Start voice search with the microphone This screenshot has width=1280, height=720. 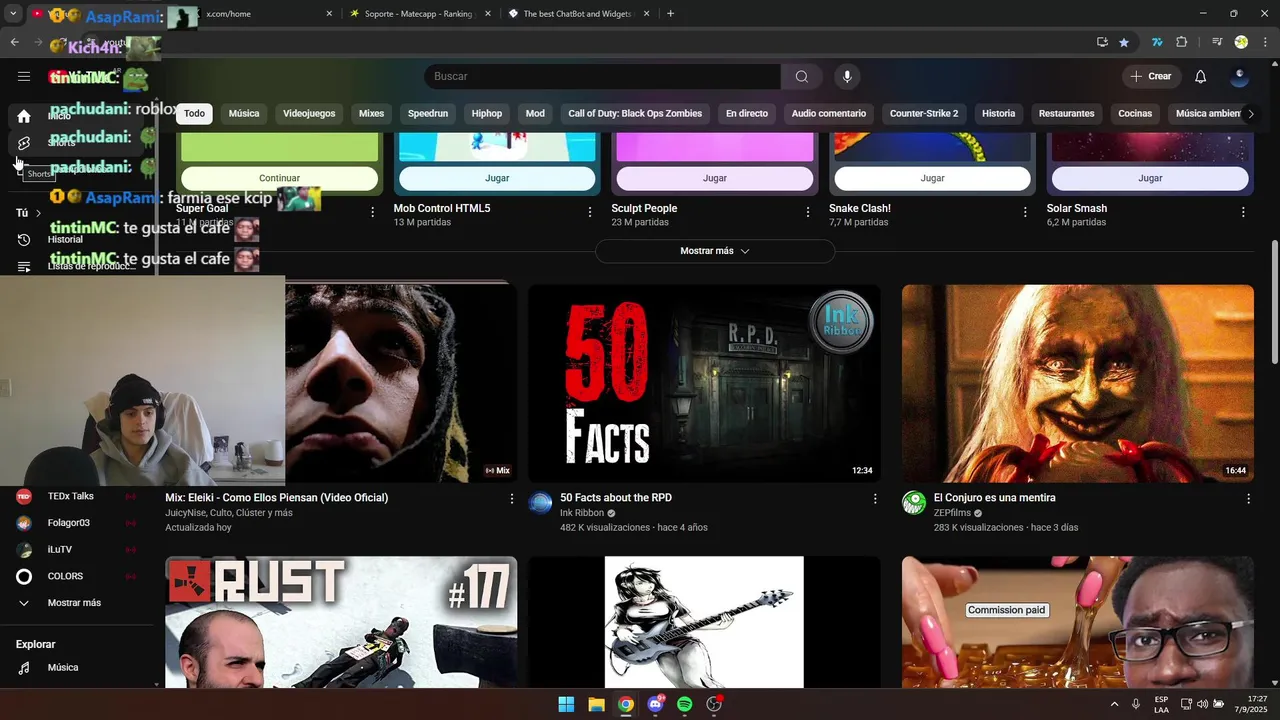pos(847,77)
